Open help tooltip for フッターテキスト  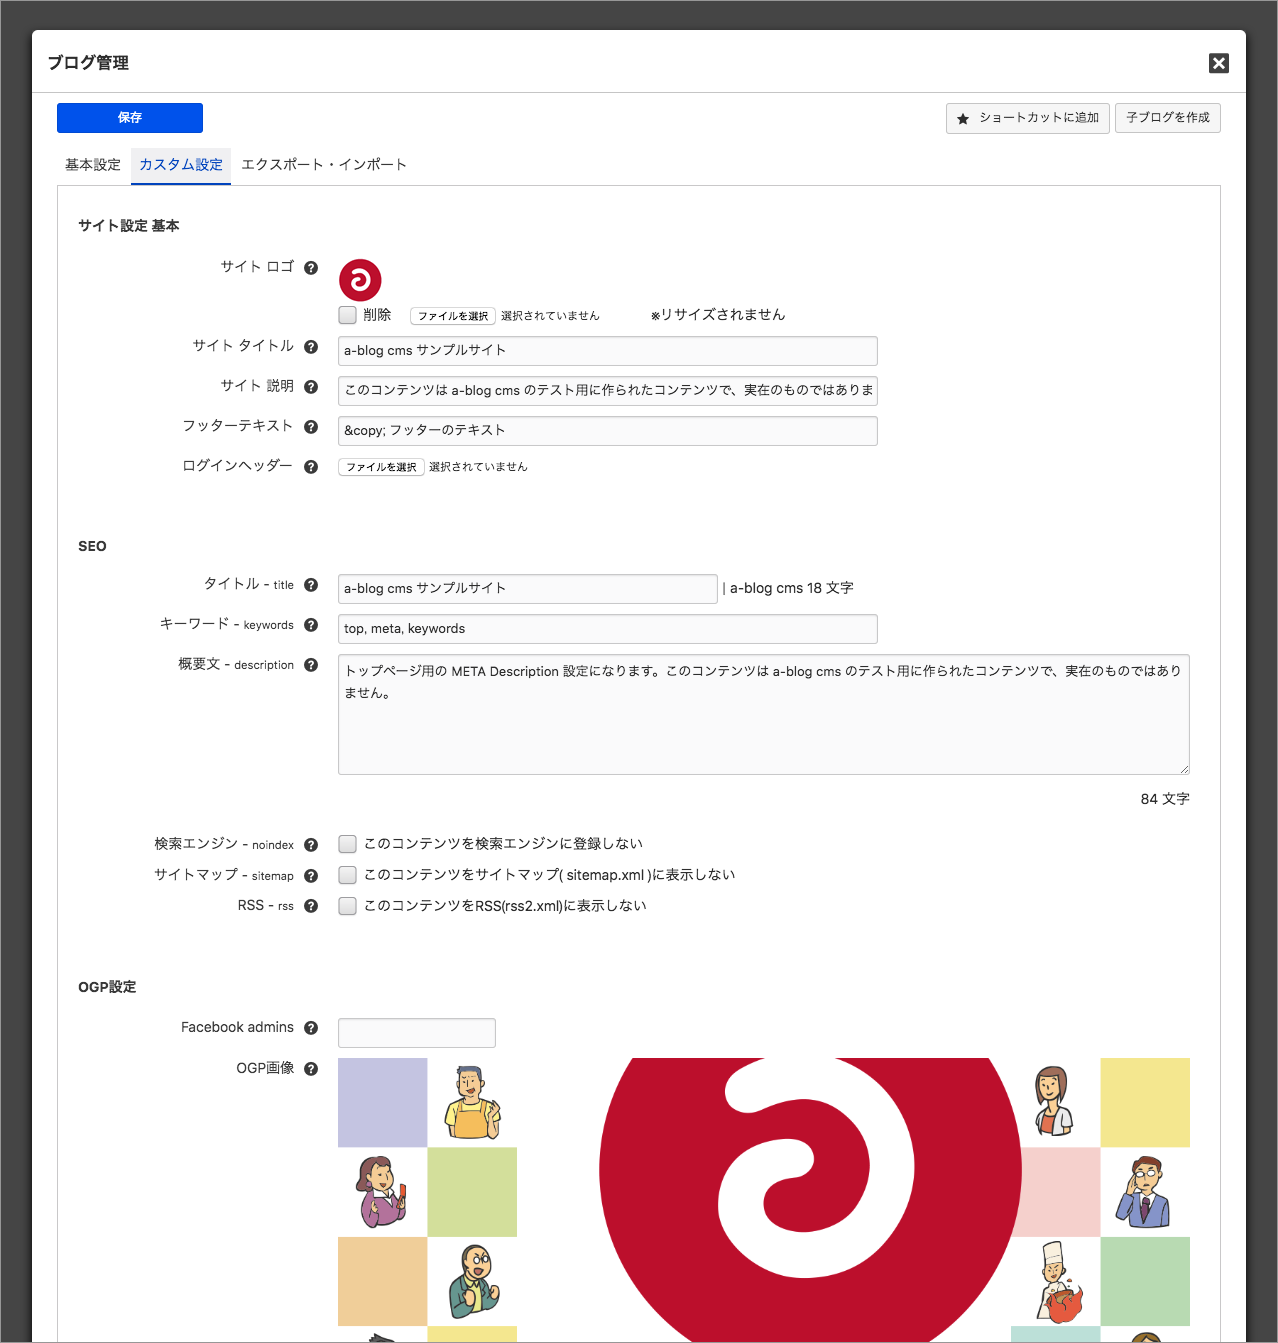311,427
